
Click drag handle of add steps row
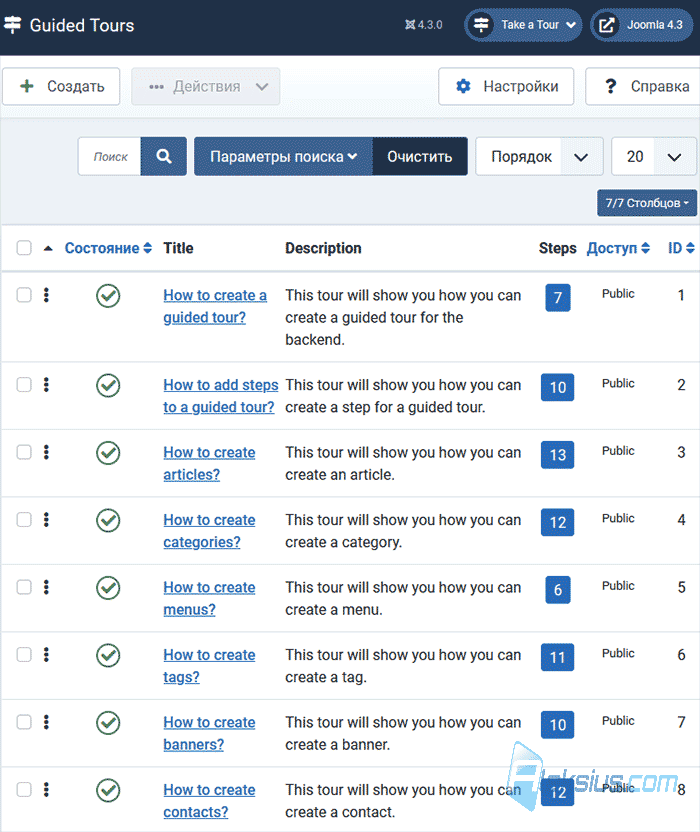pyautogui.click(x=46, y=384)
